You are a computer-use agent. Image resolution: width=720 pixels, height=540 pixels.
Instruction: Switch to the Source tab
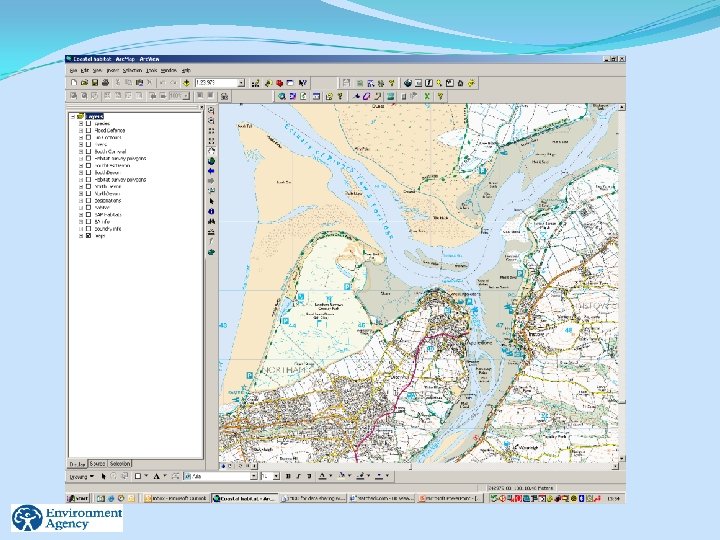[97, 464]
